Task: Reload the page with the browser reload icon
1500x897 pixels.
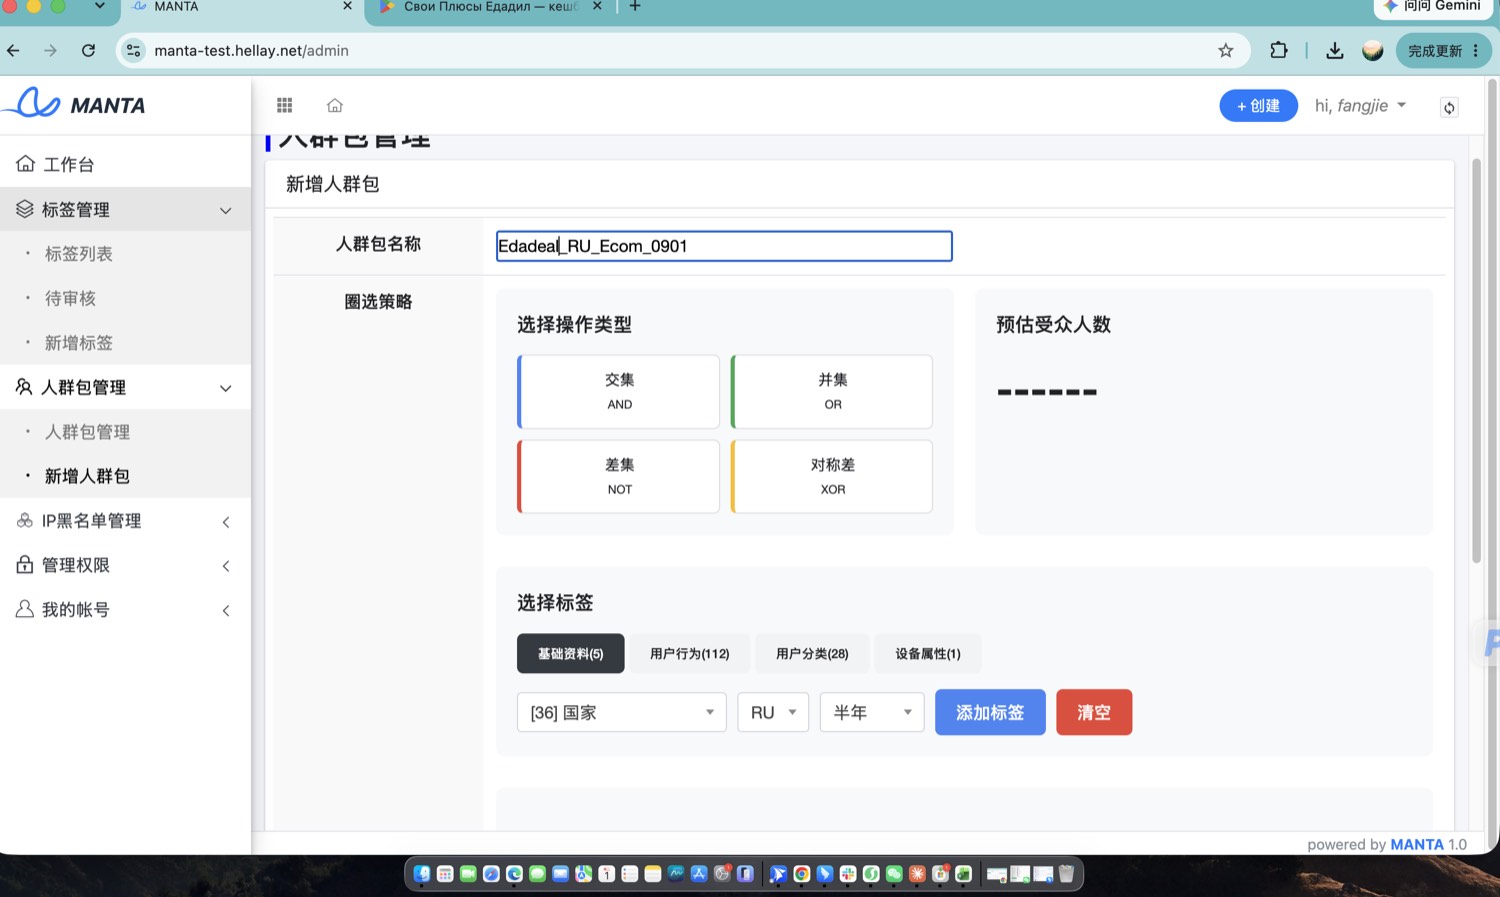Action: pyautogui.click(x=88, y=50)
